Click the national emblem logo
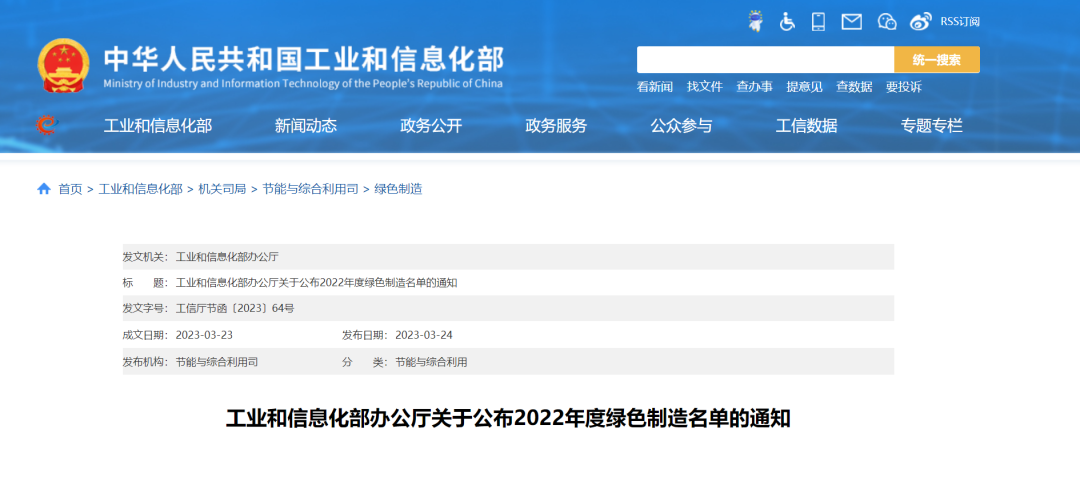Viewport: 1080px width, 485px height. coord(63,65)
